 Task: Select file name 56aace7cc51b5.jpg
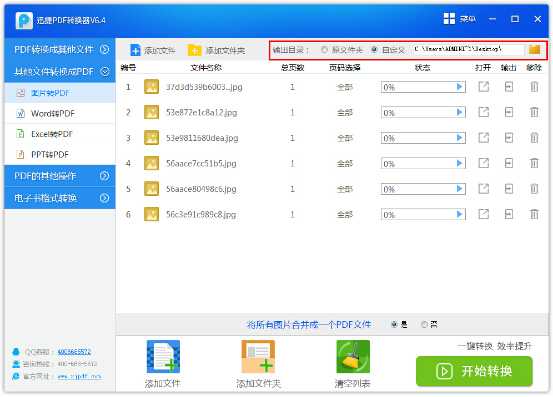(201, 163)
